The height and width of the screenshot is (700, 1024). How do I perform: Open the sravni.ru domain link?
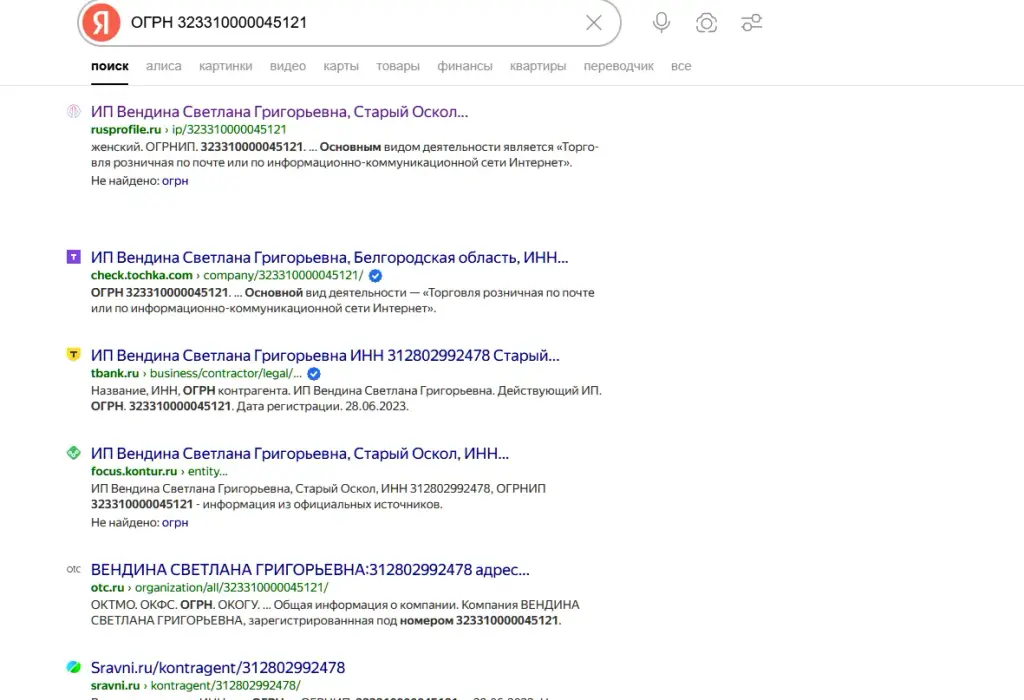(116, 685)
